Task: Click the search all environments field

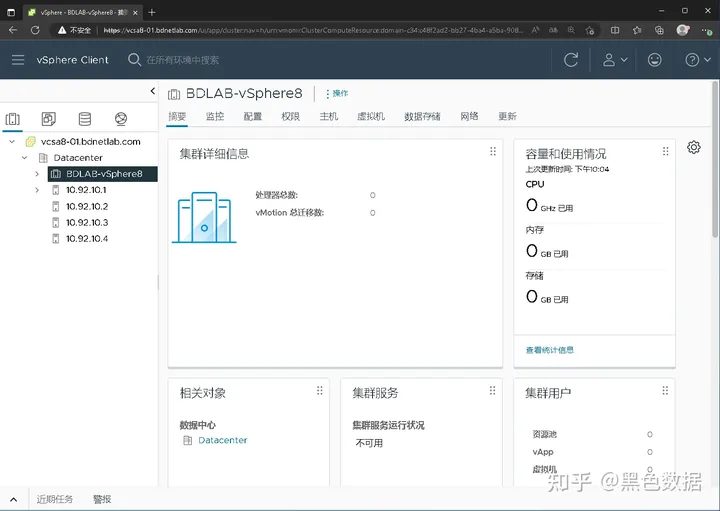Action: point(182,60)
